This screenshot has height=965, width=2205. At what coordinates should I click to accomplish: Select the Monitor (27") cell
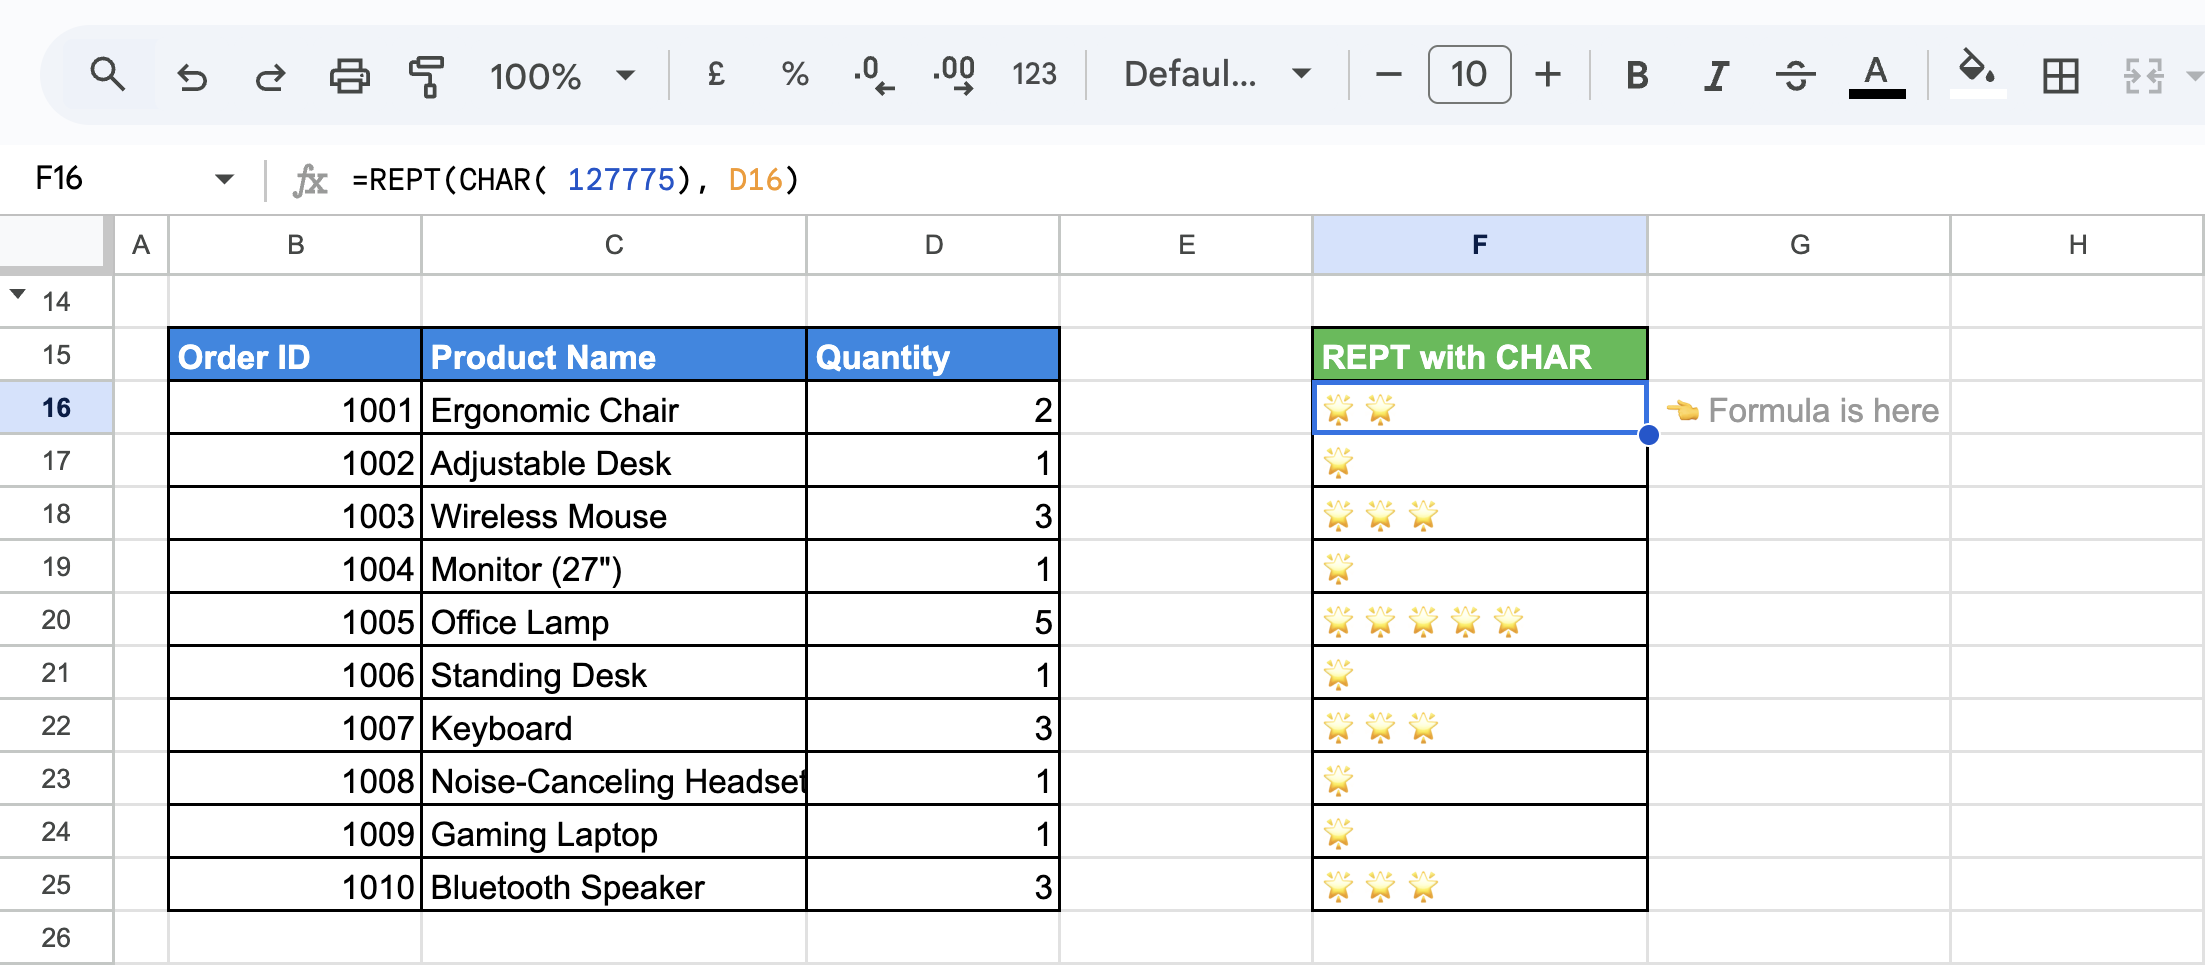coord(614,568)
